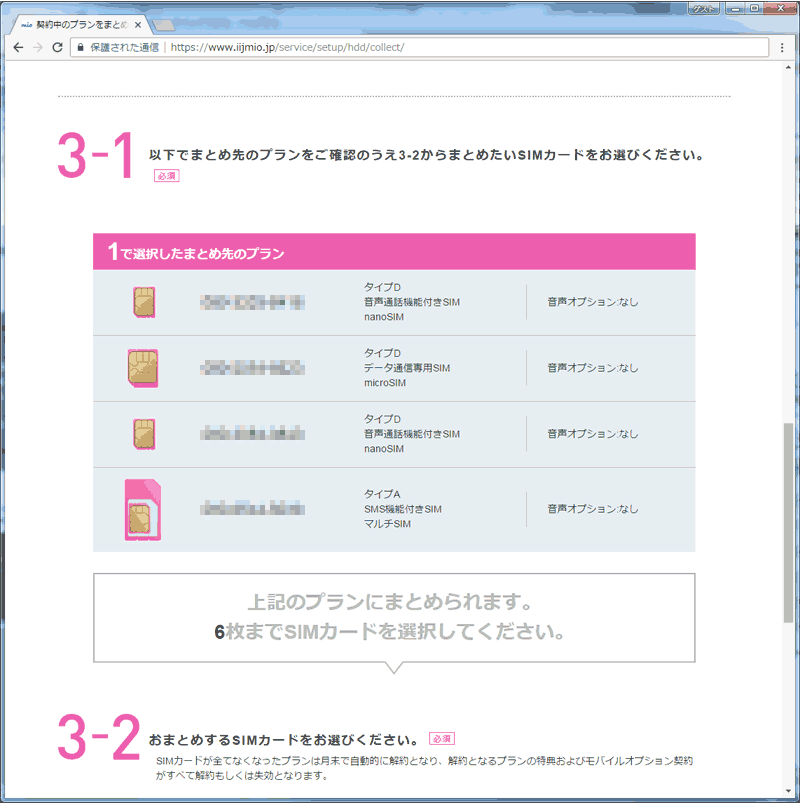Screen dimensions: 800x804
Task: Click the pink multi SIM card icon
Action: [143, 510]
